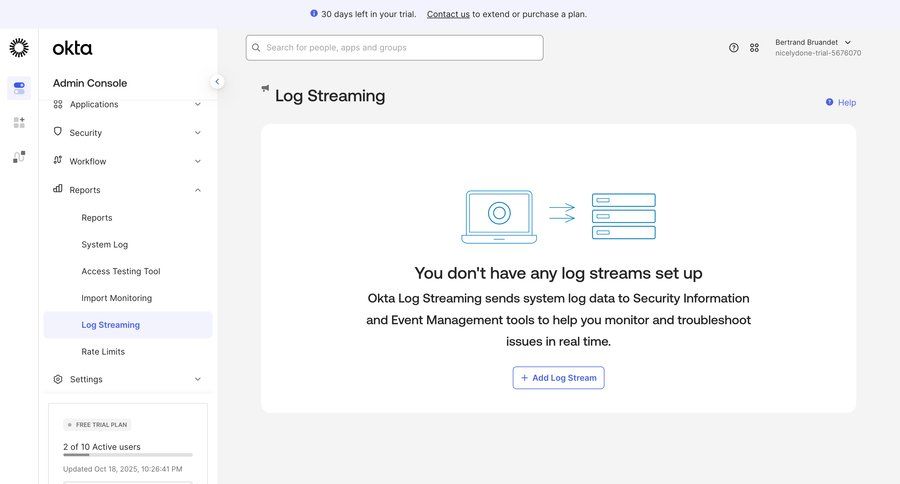Click the okta wordmark logo

click(x=72, y=48)
